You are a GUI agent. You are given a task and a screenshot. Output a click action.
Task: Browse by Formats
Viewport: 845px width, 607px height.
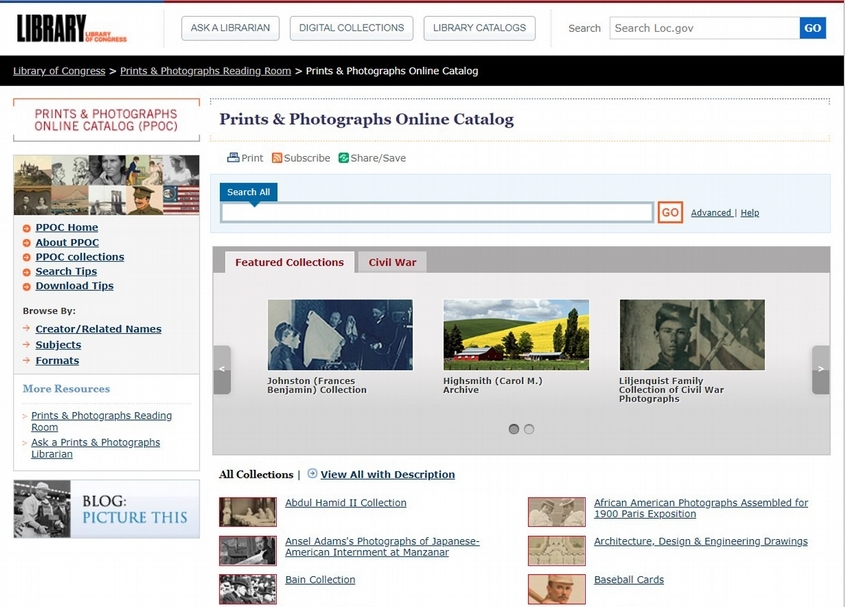(x=57, y=361)
